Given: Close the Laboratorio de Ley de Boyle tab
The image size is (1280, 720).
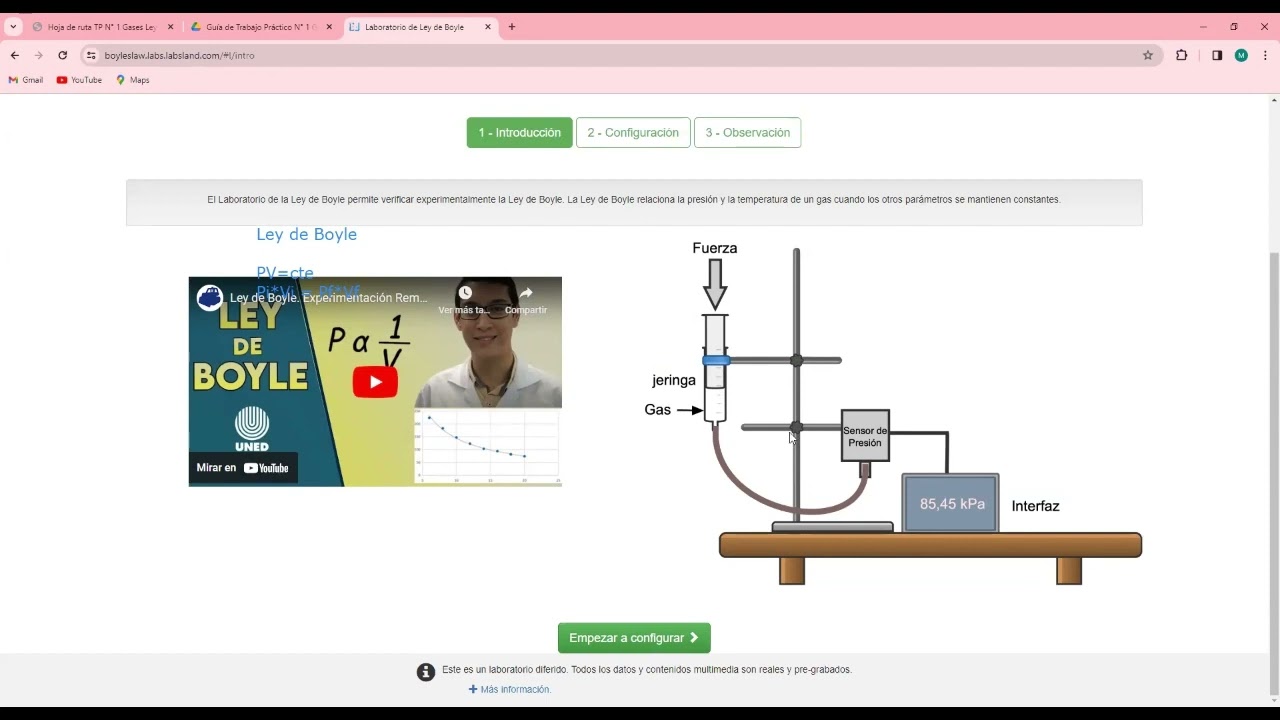Looking at the screenshot, I should pyautogui.click(x=488, y=27).
